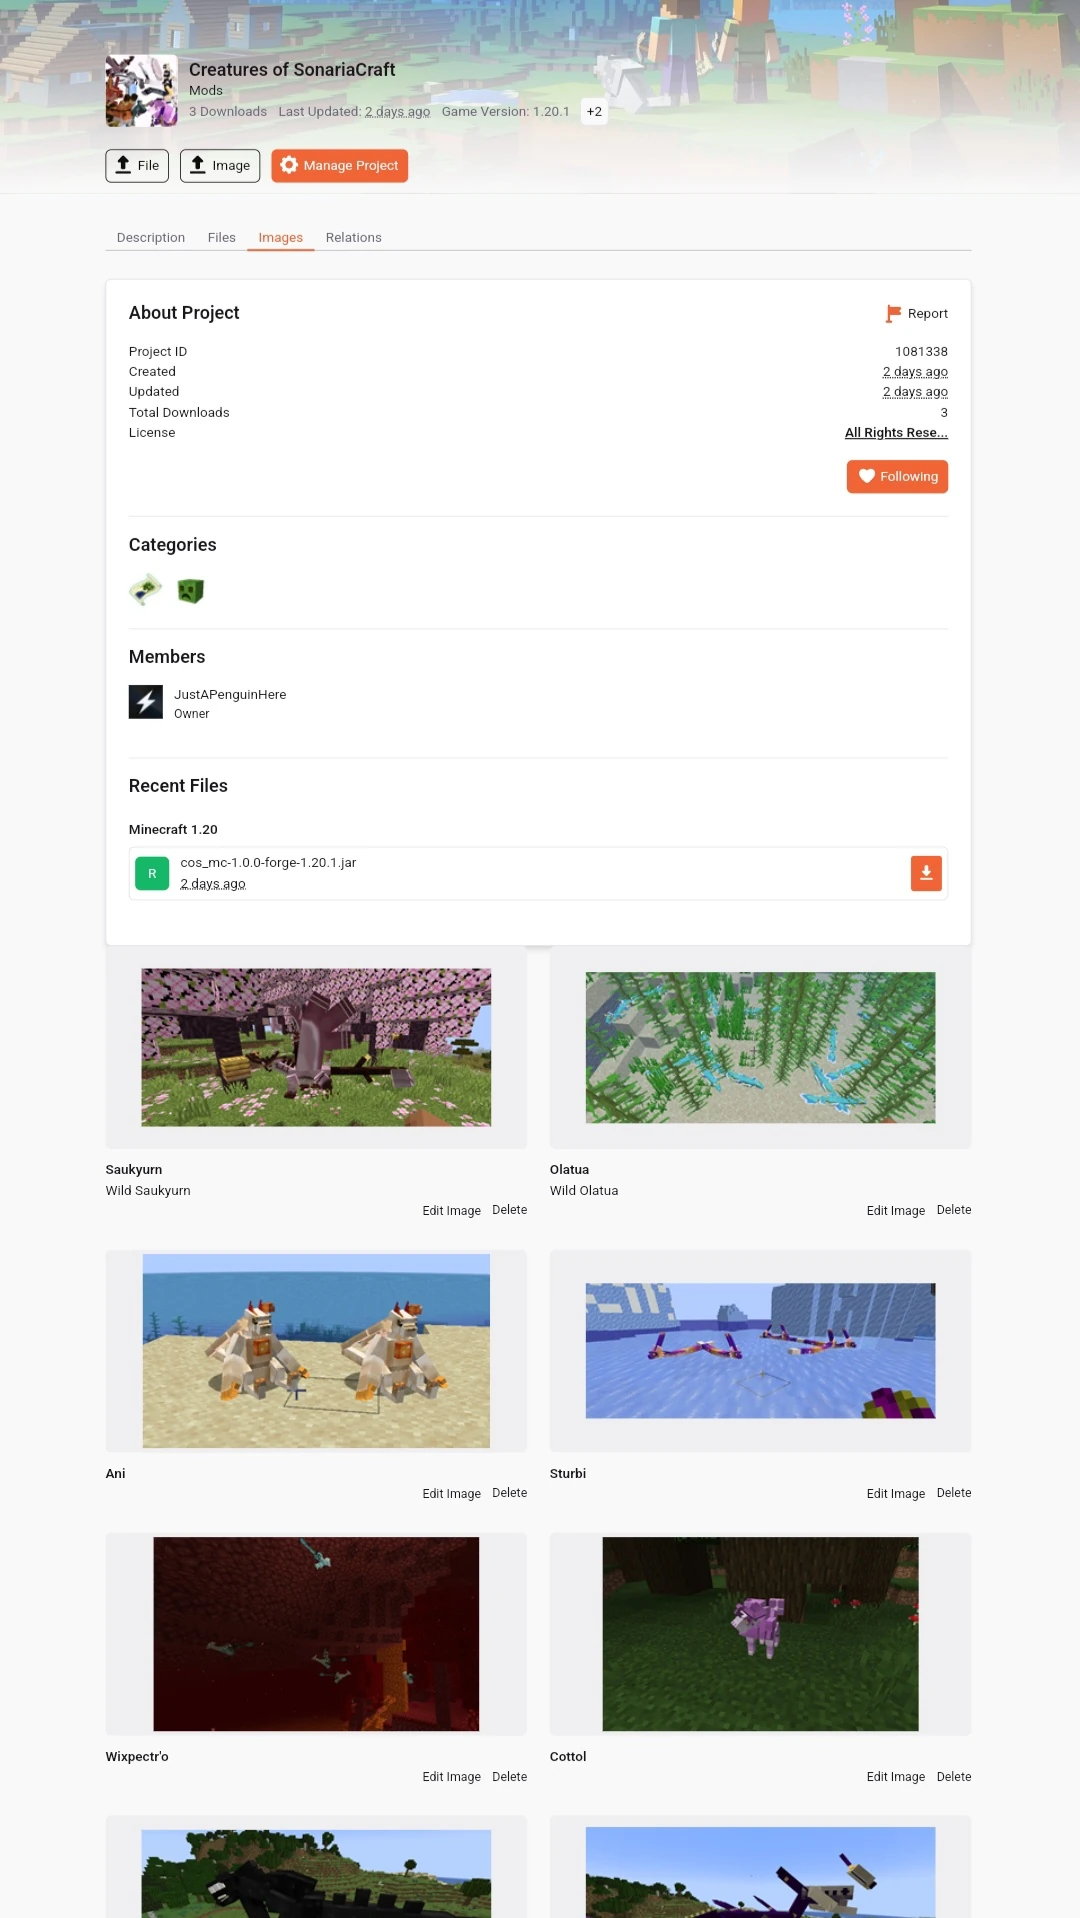1080x1918 pixels.
Task: Go to the Relations tab
Action: pyautogui.click(x=354, y=237)
